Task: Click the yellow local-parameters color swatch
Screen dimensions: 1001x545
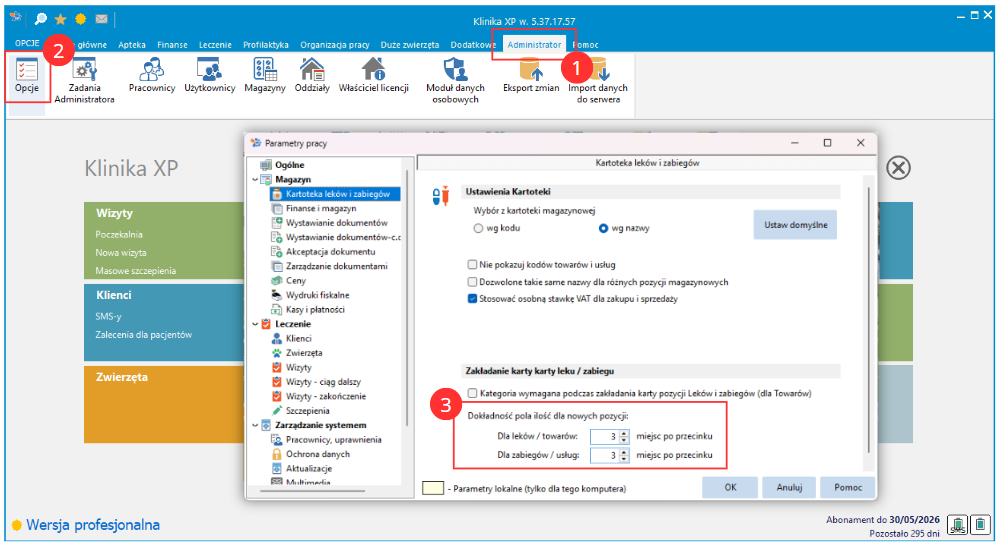Action: coord(434,488)
